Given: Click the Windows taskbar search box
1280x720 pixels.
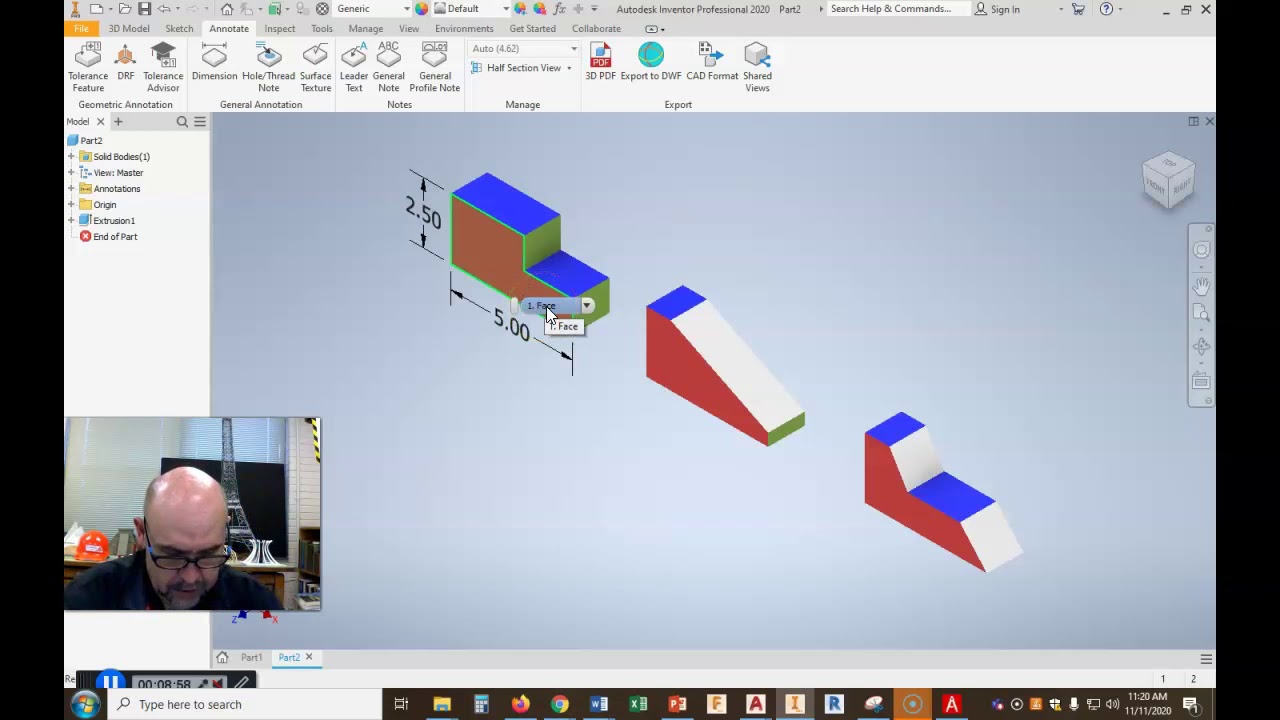Looking at the screenshot, I should pyautogui.click(x=246, y=704).
